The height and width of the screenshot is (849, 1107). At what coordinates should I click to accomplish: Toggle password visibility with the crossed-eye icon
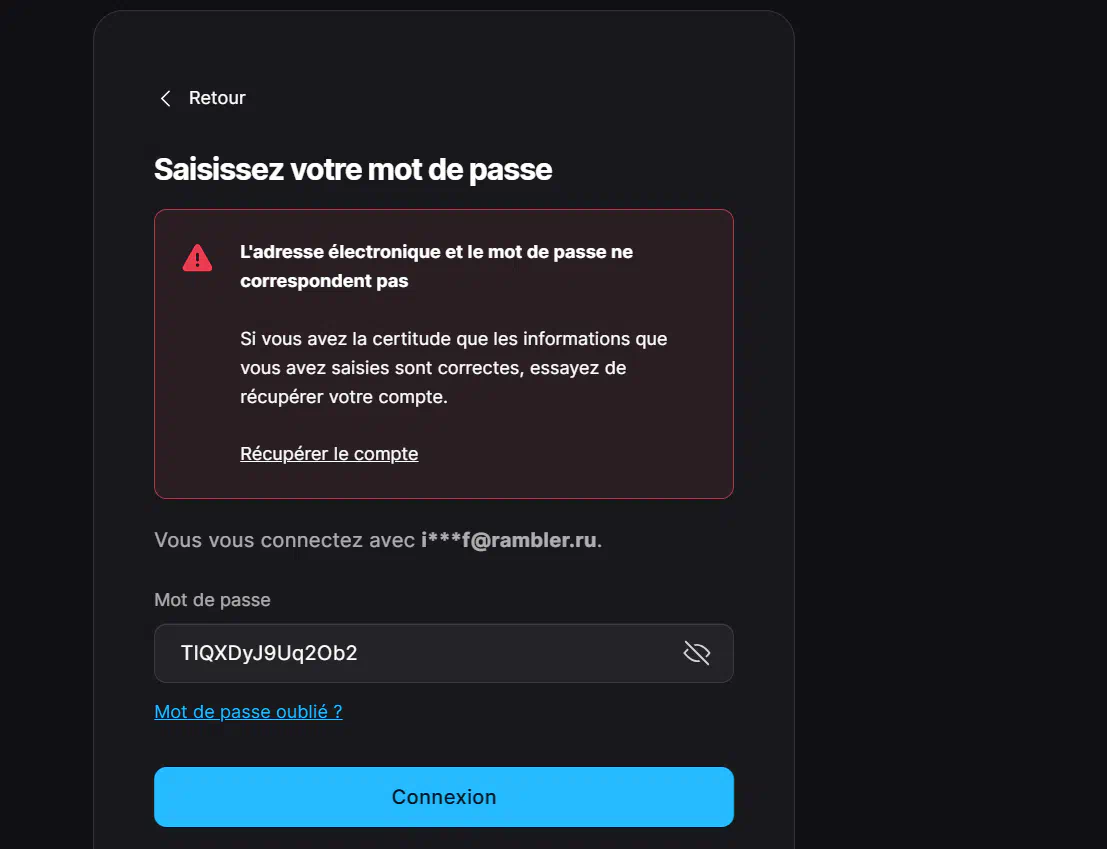tap(696, 653)
